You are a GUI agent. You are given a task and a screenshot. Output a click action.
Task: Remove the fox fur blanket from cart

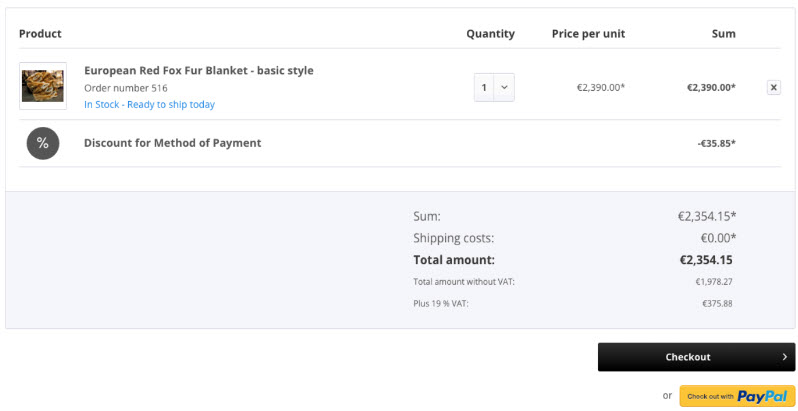773,87
